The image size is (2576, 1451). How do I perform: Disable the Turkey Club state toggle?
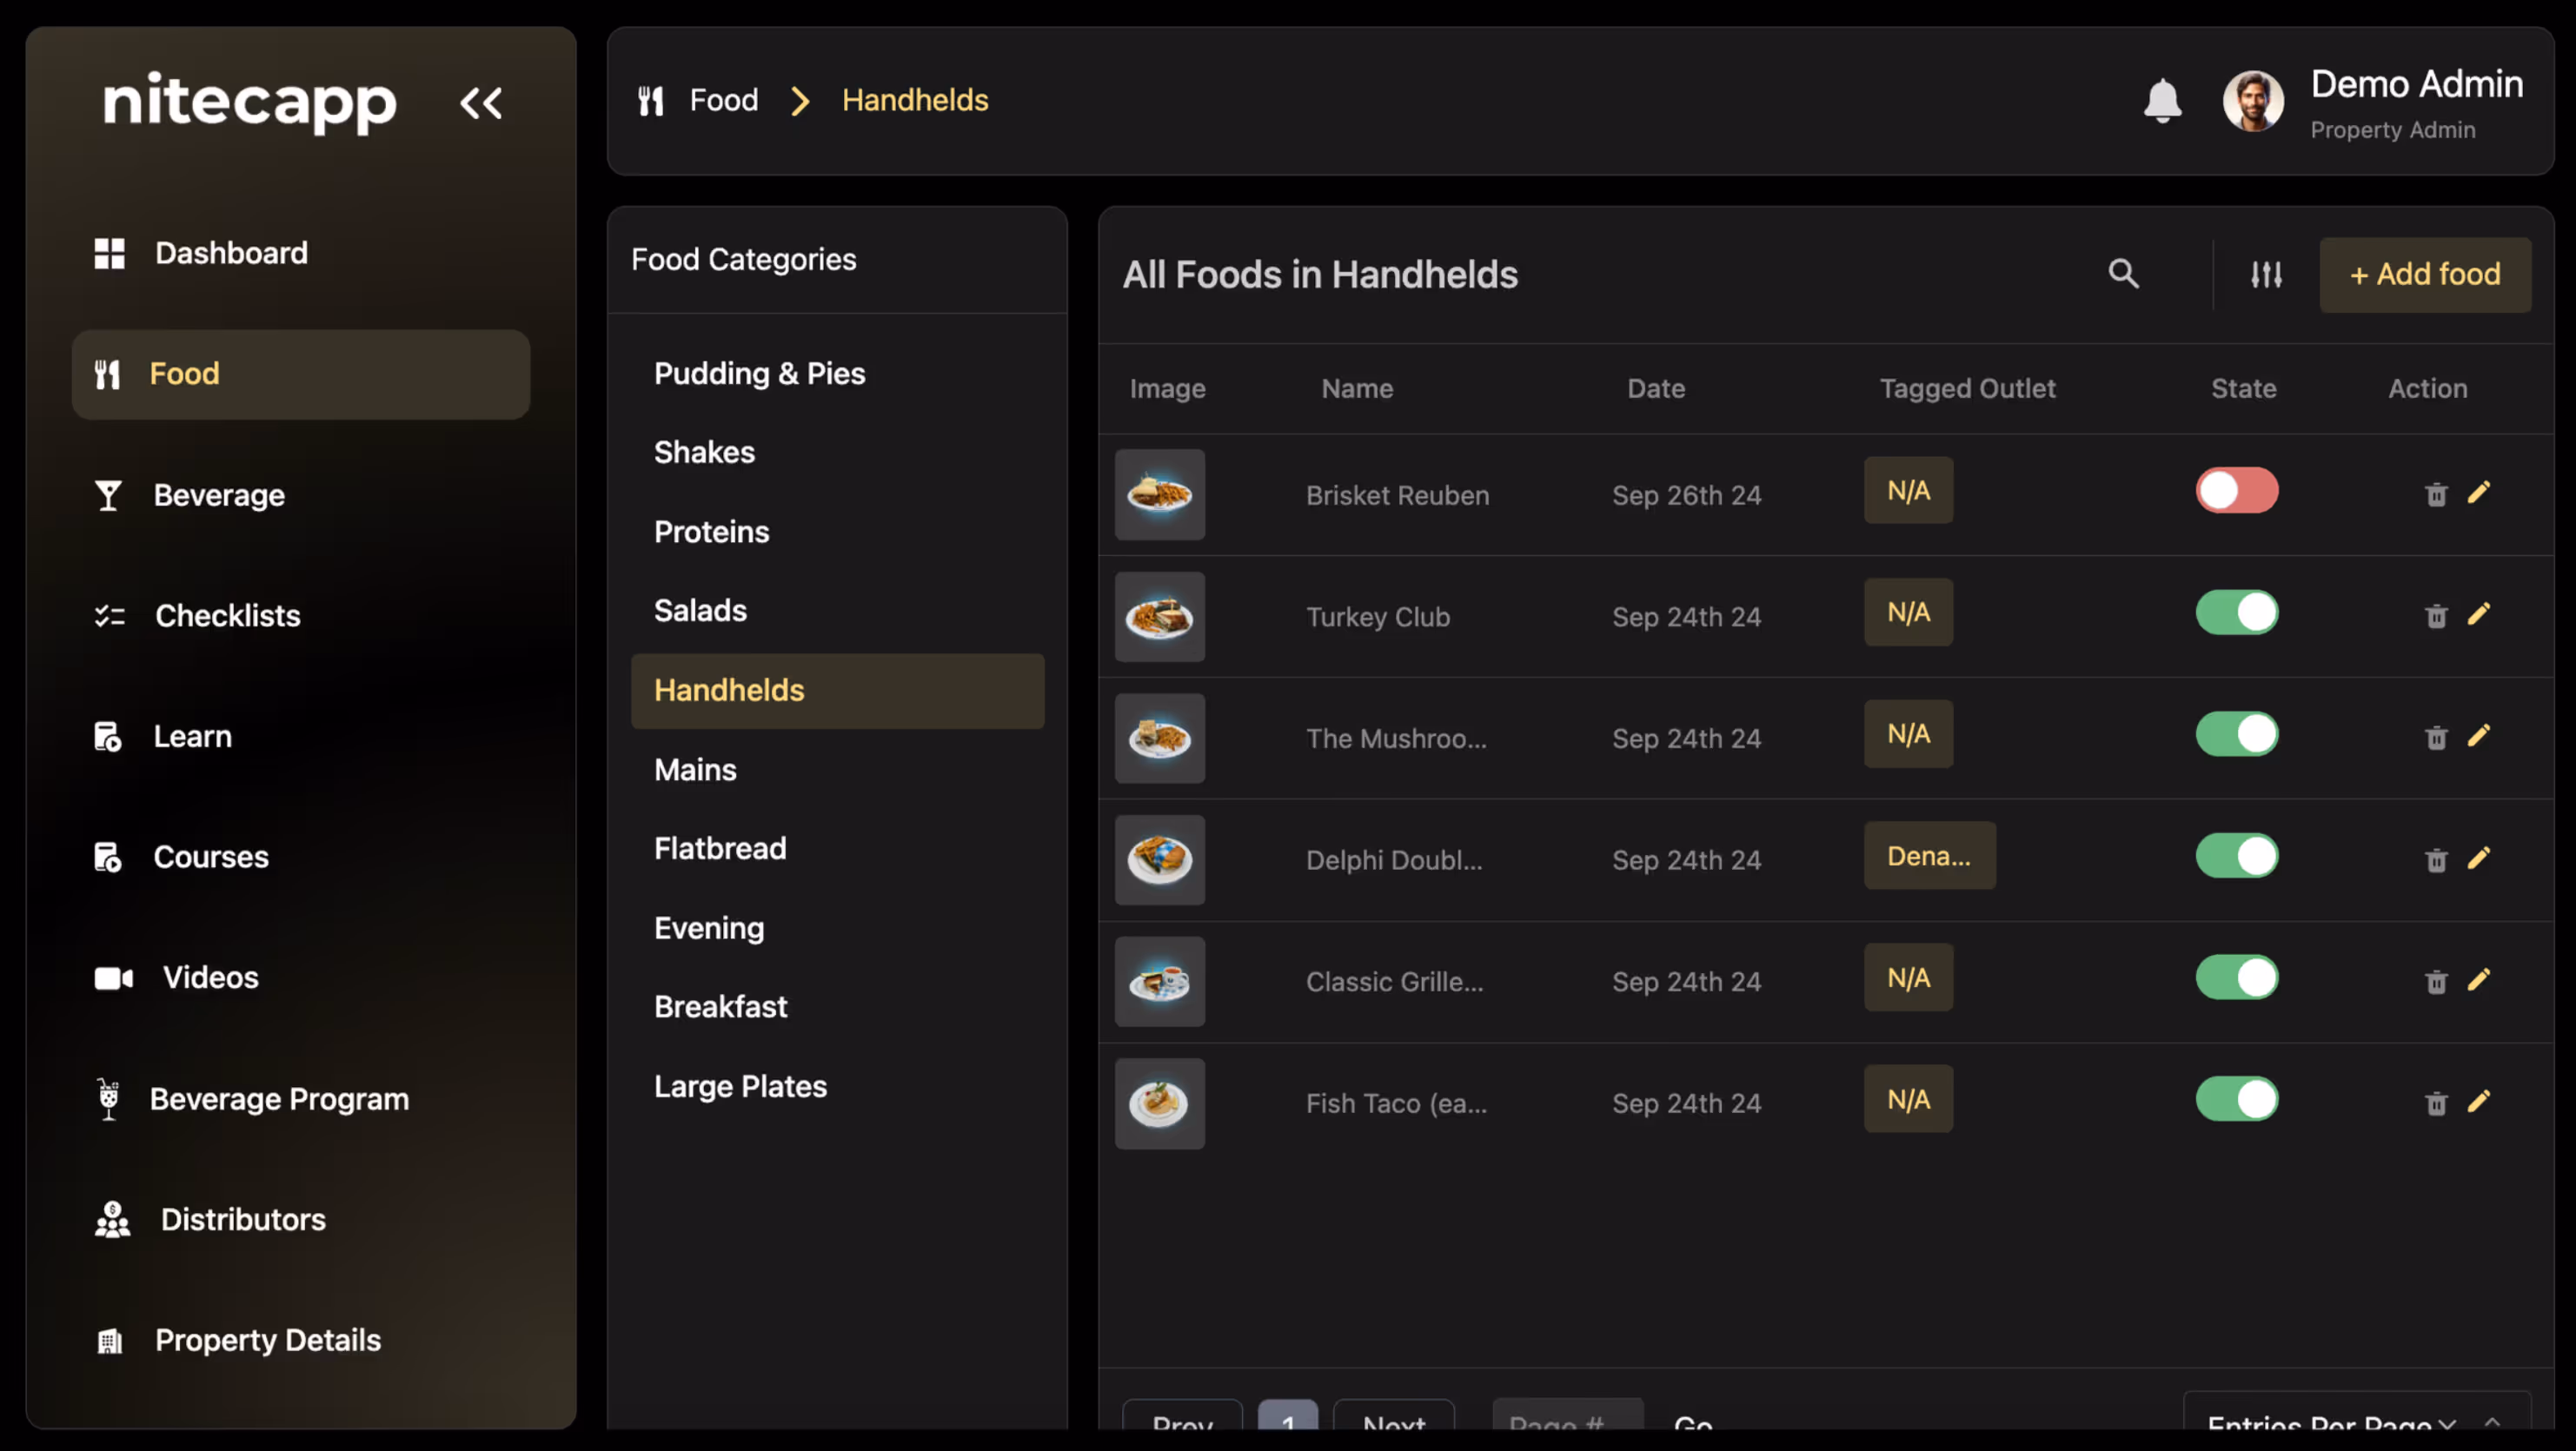2237,612
